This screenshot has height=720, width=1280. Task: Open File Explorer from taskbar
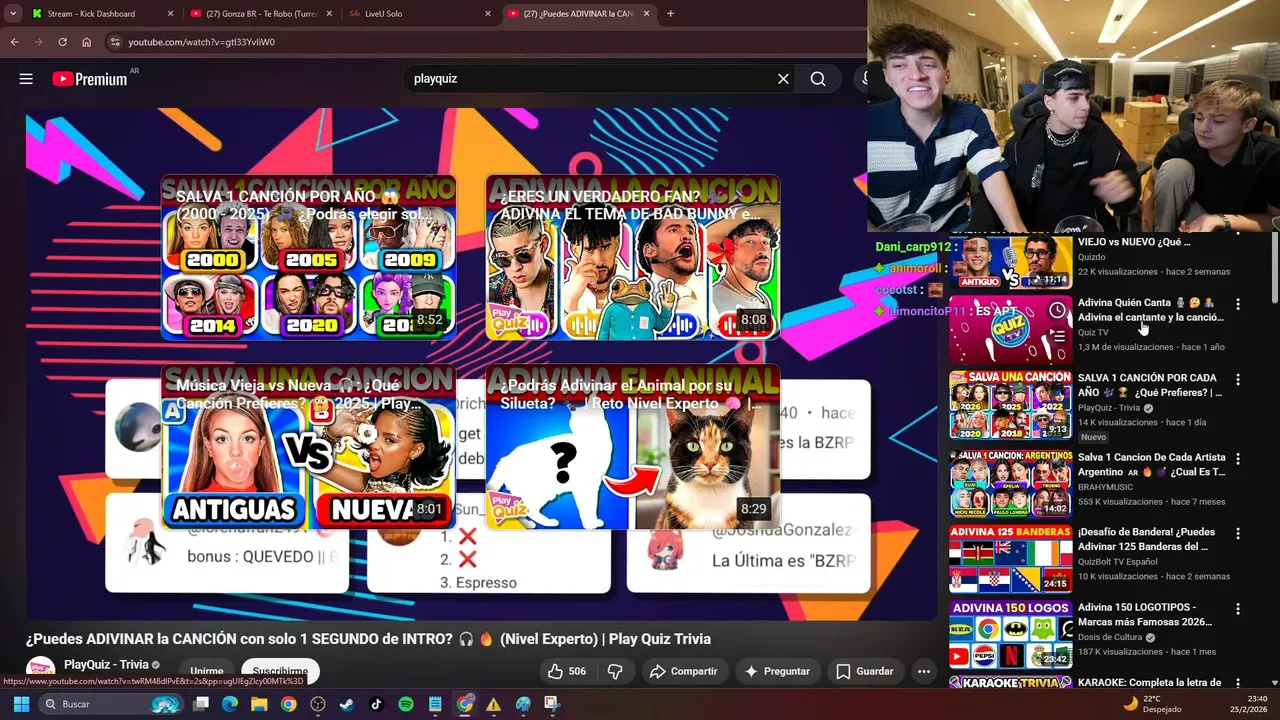(259, 704)
